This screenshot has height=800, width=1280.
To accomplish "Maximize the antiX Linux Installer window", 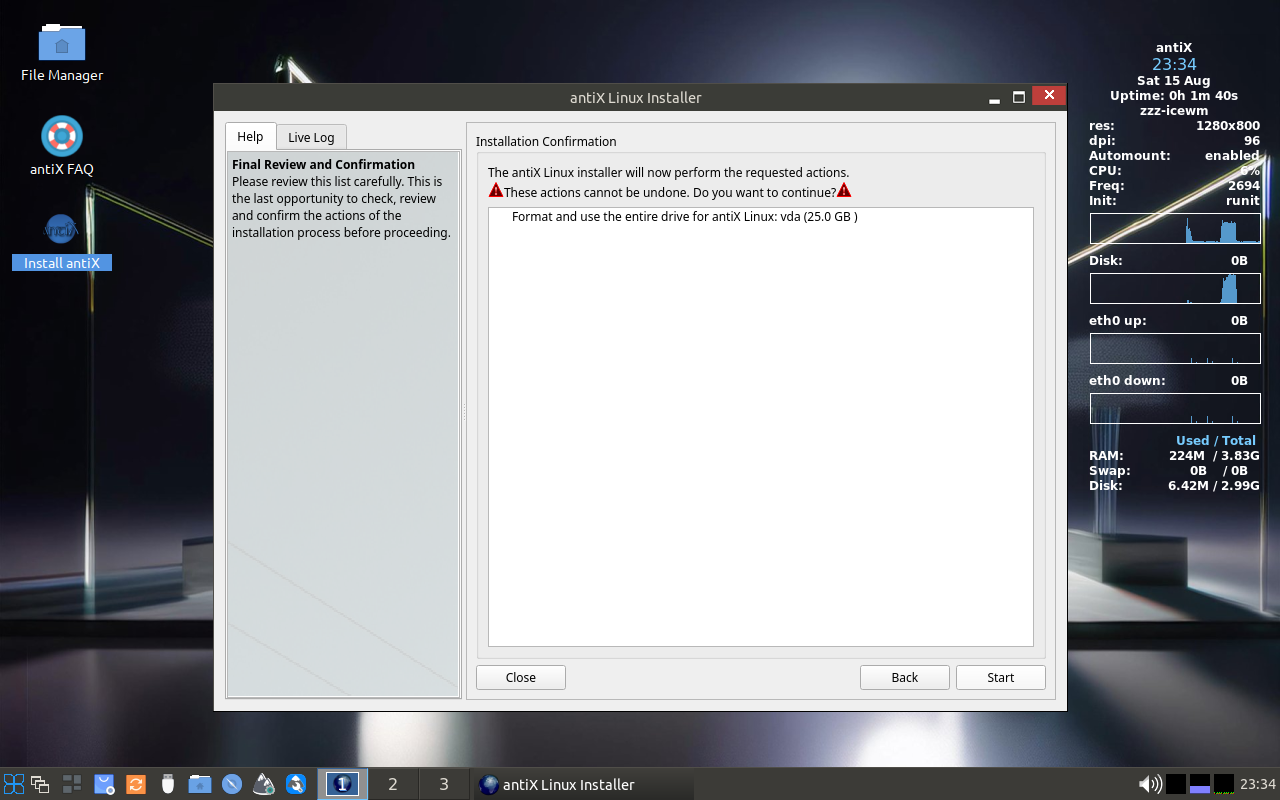I will point(1019,97).
